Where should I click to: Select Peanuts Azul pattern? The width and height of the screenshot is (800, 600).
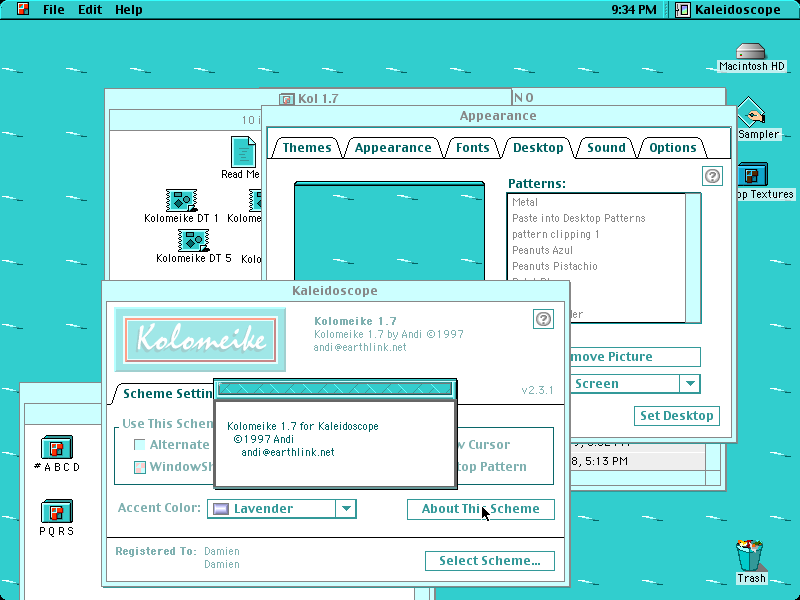(x=596, y=250)
